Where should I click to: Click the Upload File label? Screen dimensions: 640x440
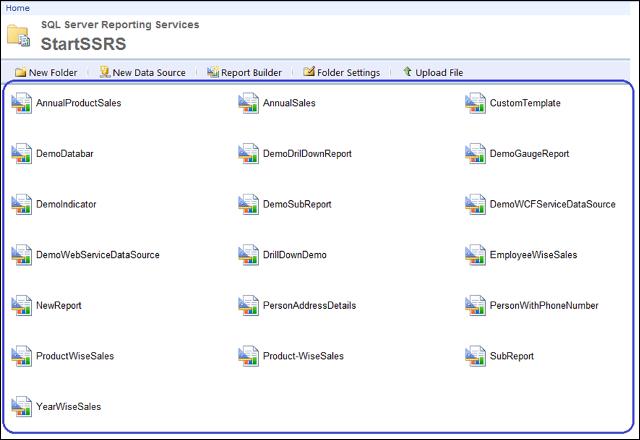439,73
